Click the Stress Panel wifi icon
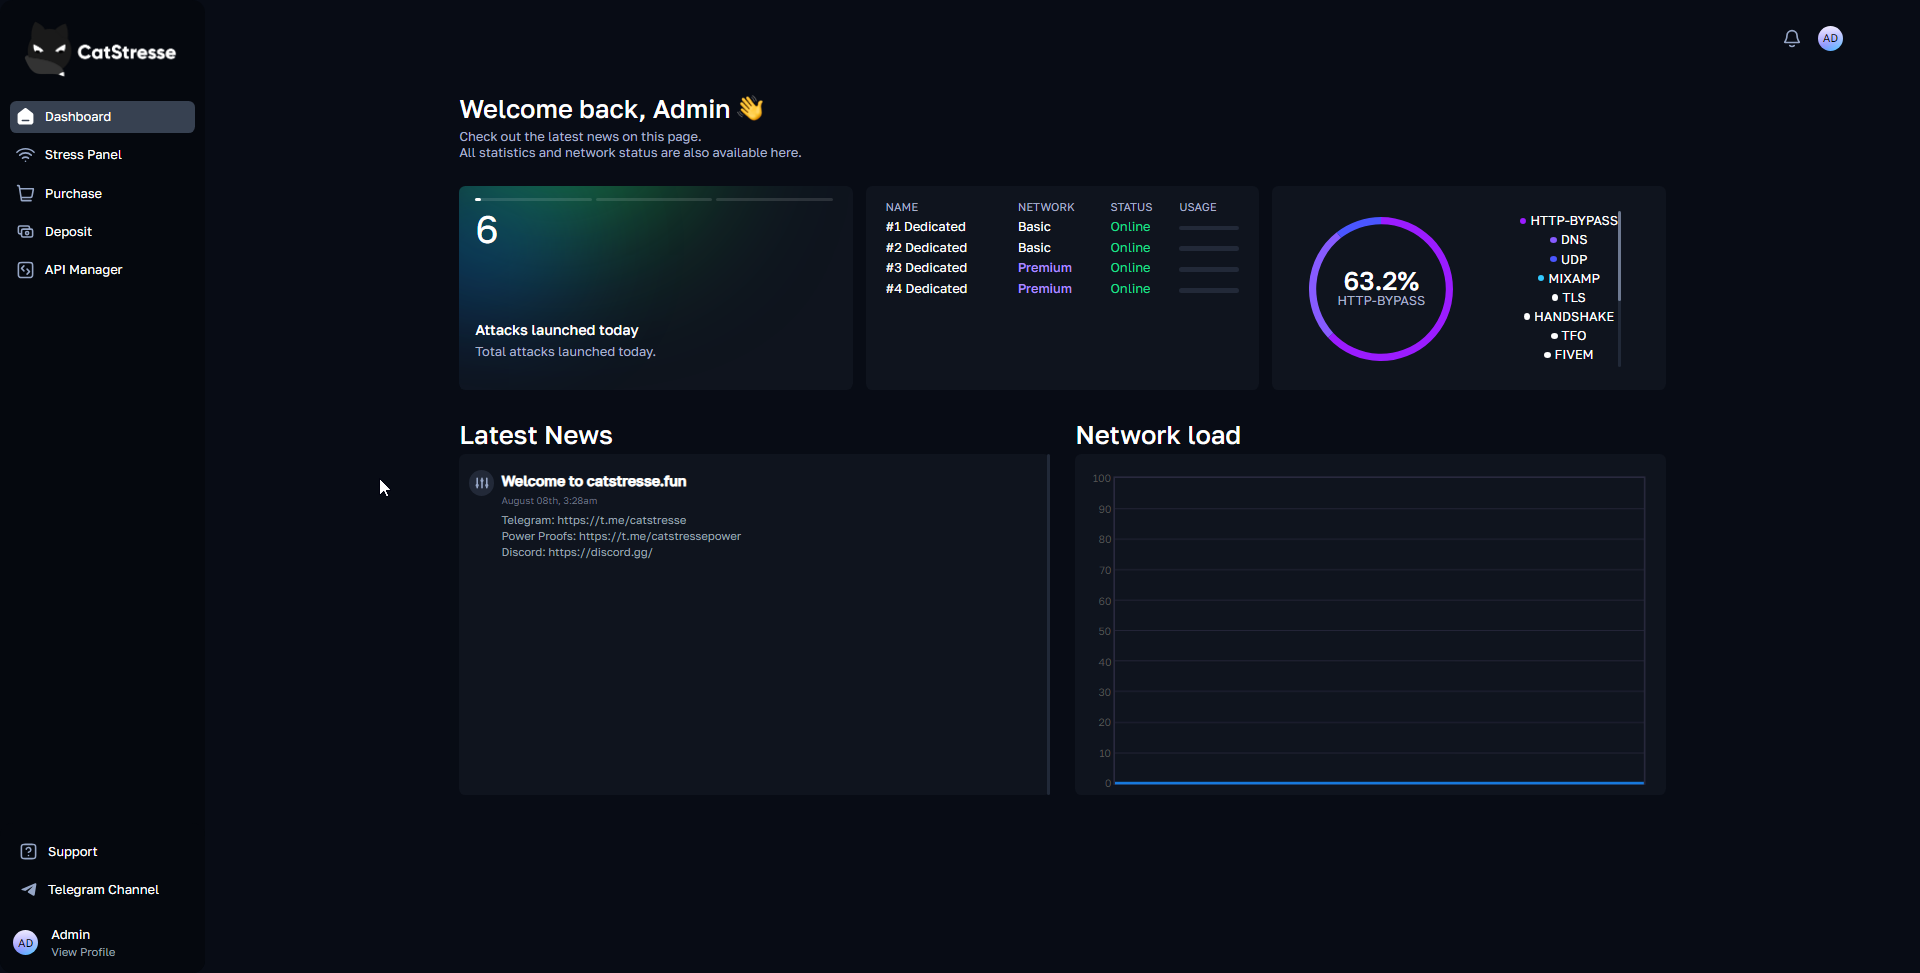The width and height of the screenshot is (1920, 973). 26,155
